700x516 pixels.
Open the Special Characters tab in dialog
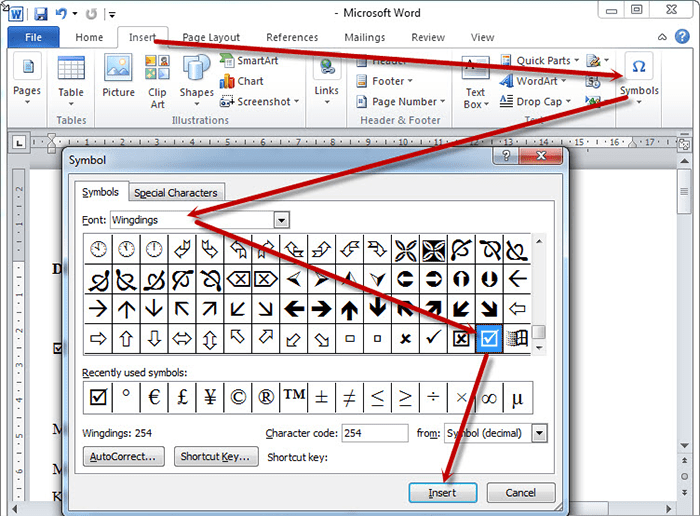pyautogui.click(x=176, y=193)
